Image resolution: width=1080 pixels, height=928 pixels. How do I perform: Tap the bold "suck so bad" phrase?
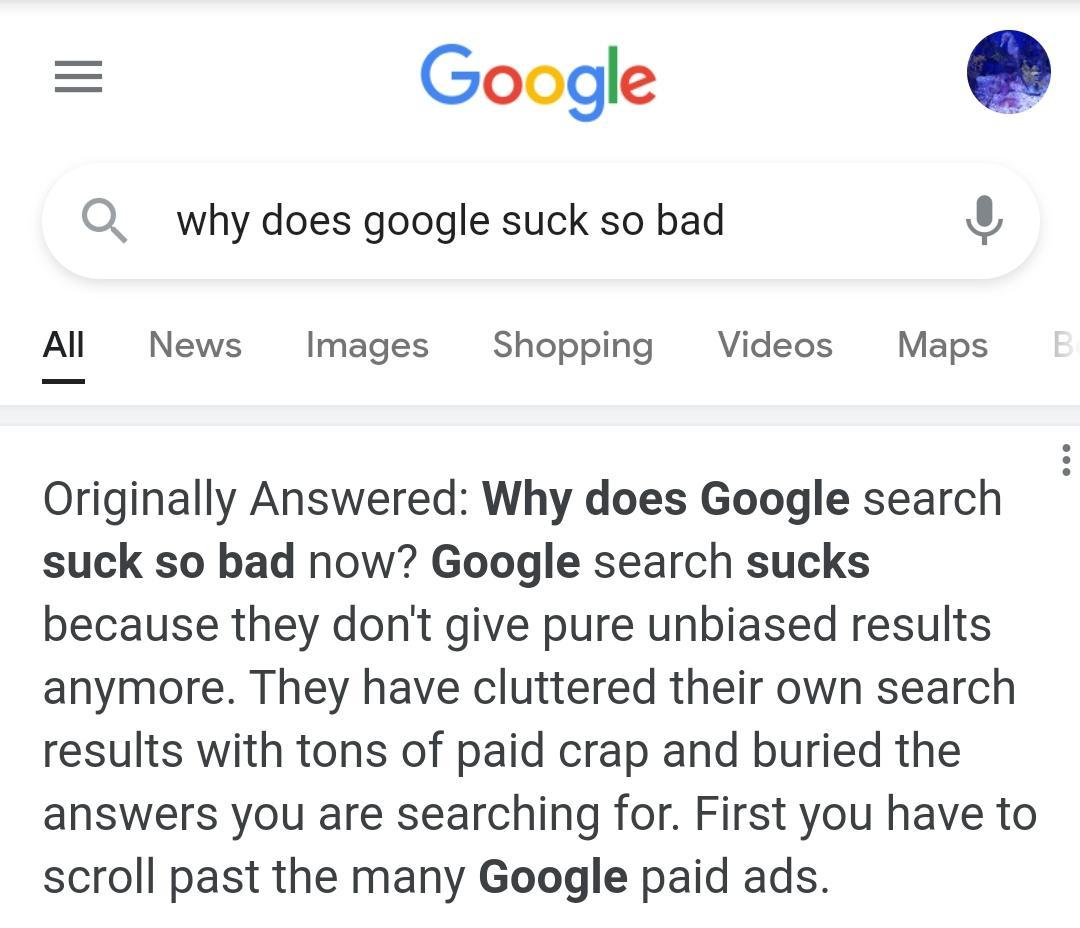169,561
